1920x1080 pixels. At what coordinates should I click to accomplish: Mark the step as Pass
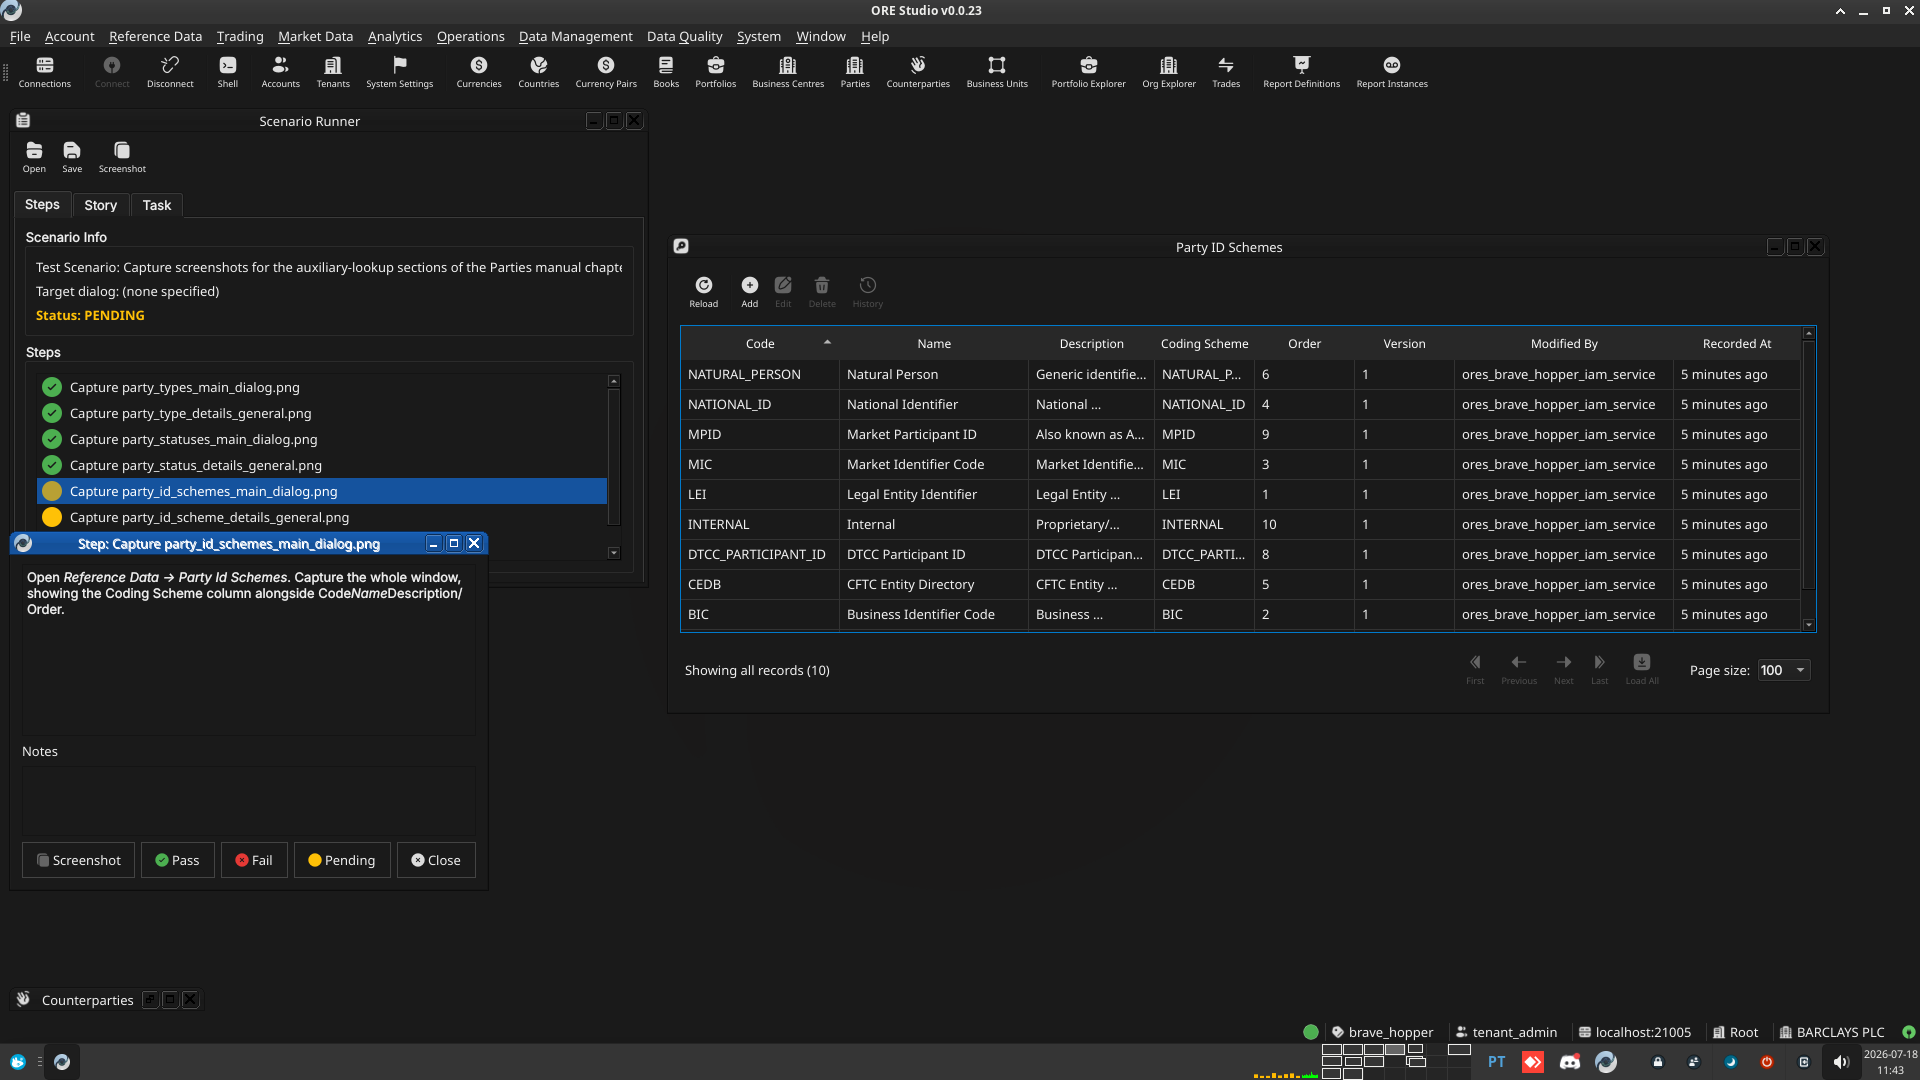click(177, 860)
